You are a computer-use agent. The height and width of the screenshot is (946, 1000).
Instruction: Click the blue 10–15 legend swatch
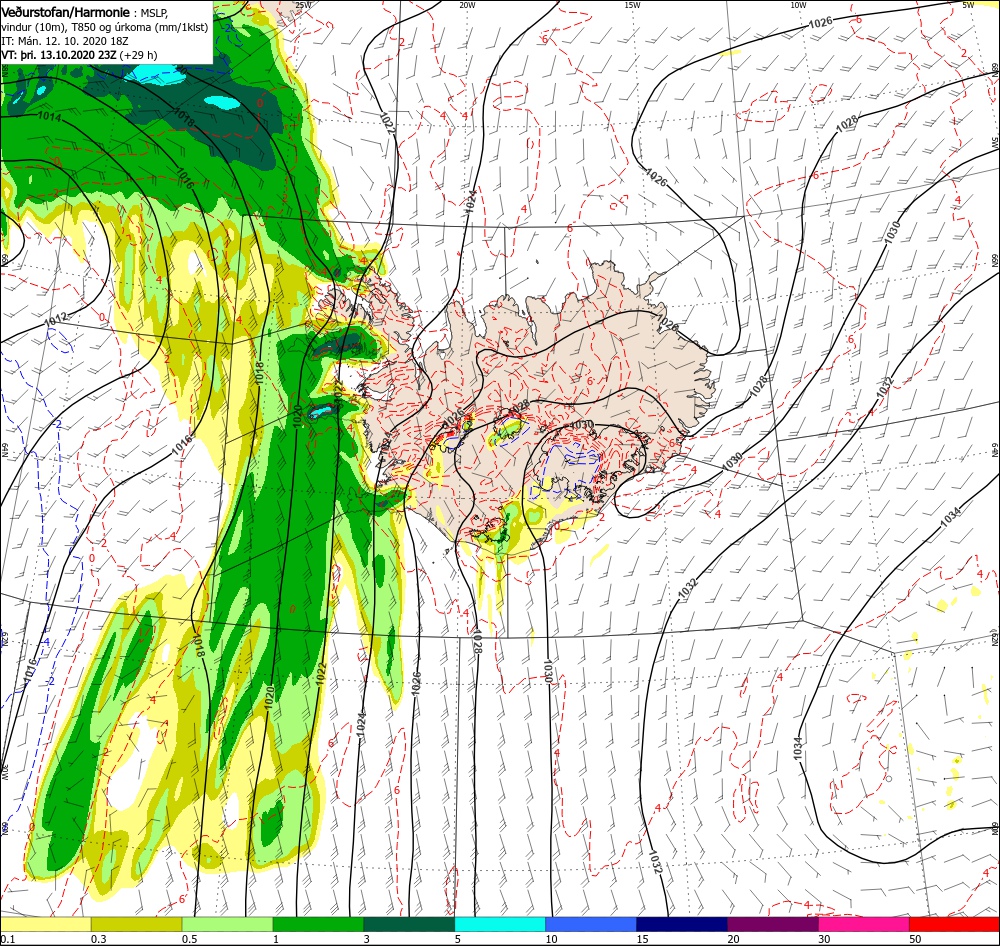[x=591, y=924]
